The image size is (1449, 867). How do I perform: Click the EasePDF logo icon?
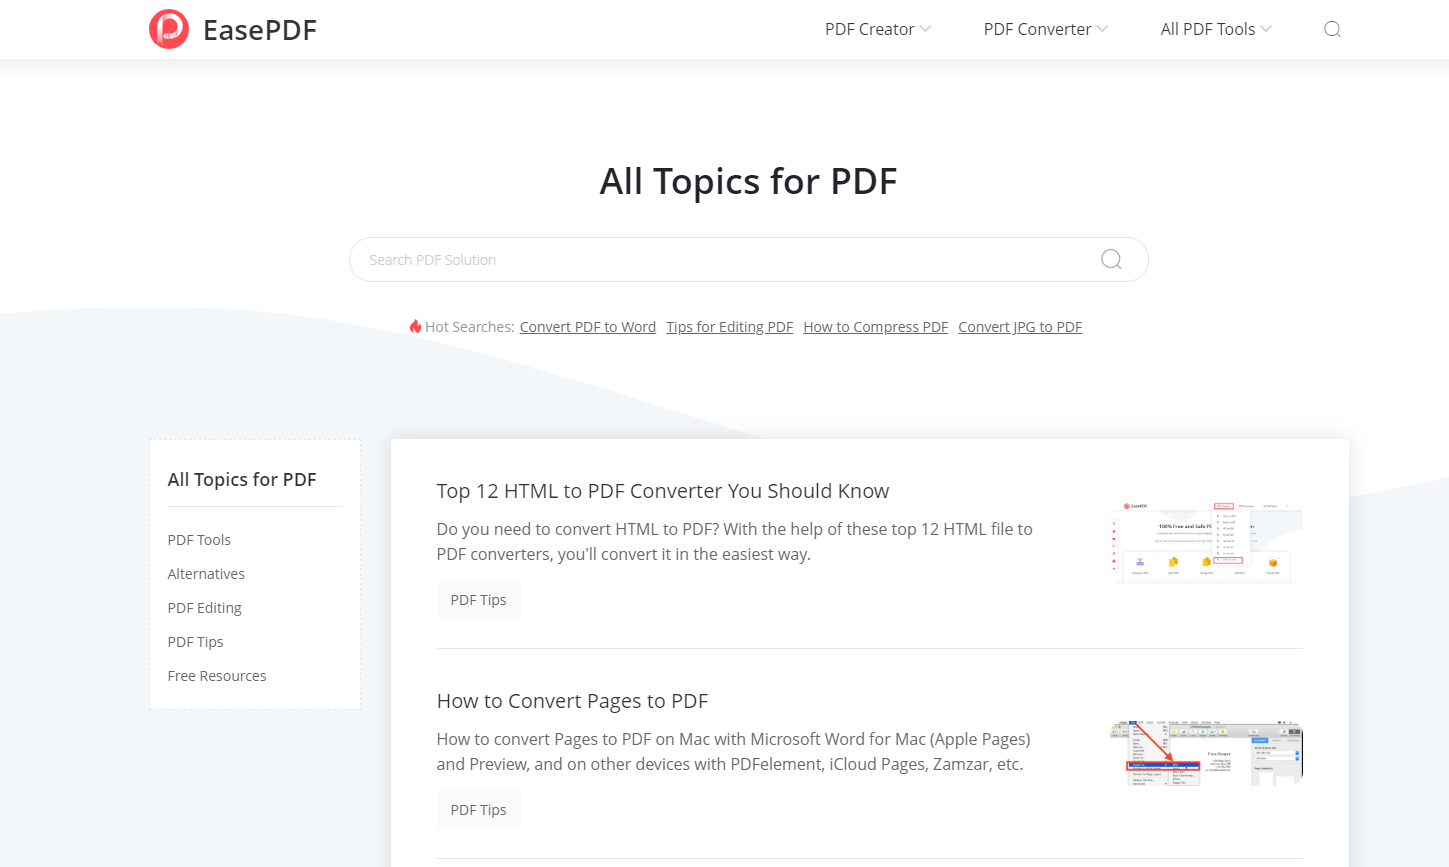169,29
